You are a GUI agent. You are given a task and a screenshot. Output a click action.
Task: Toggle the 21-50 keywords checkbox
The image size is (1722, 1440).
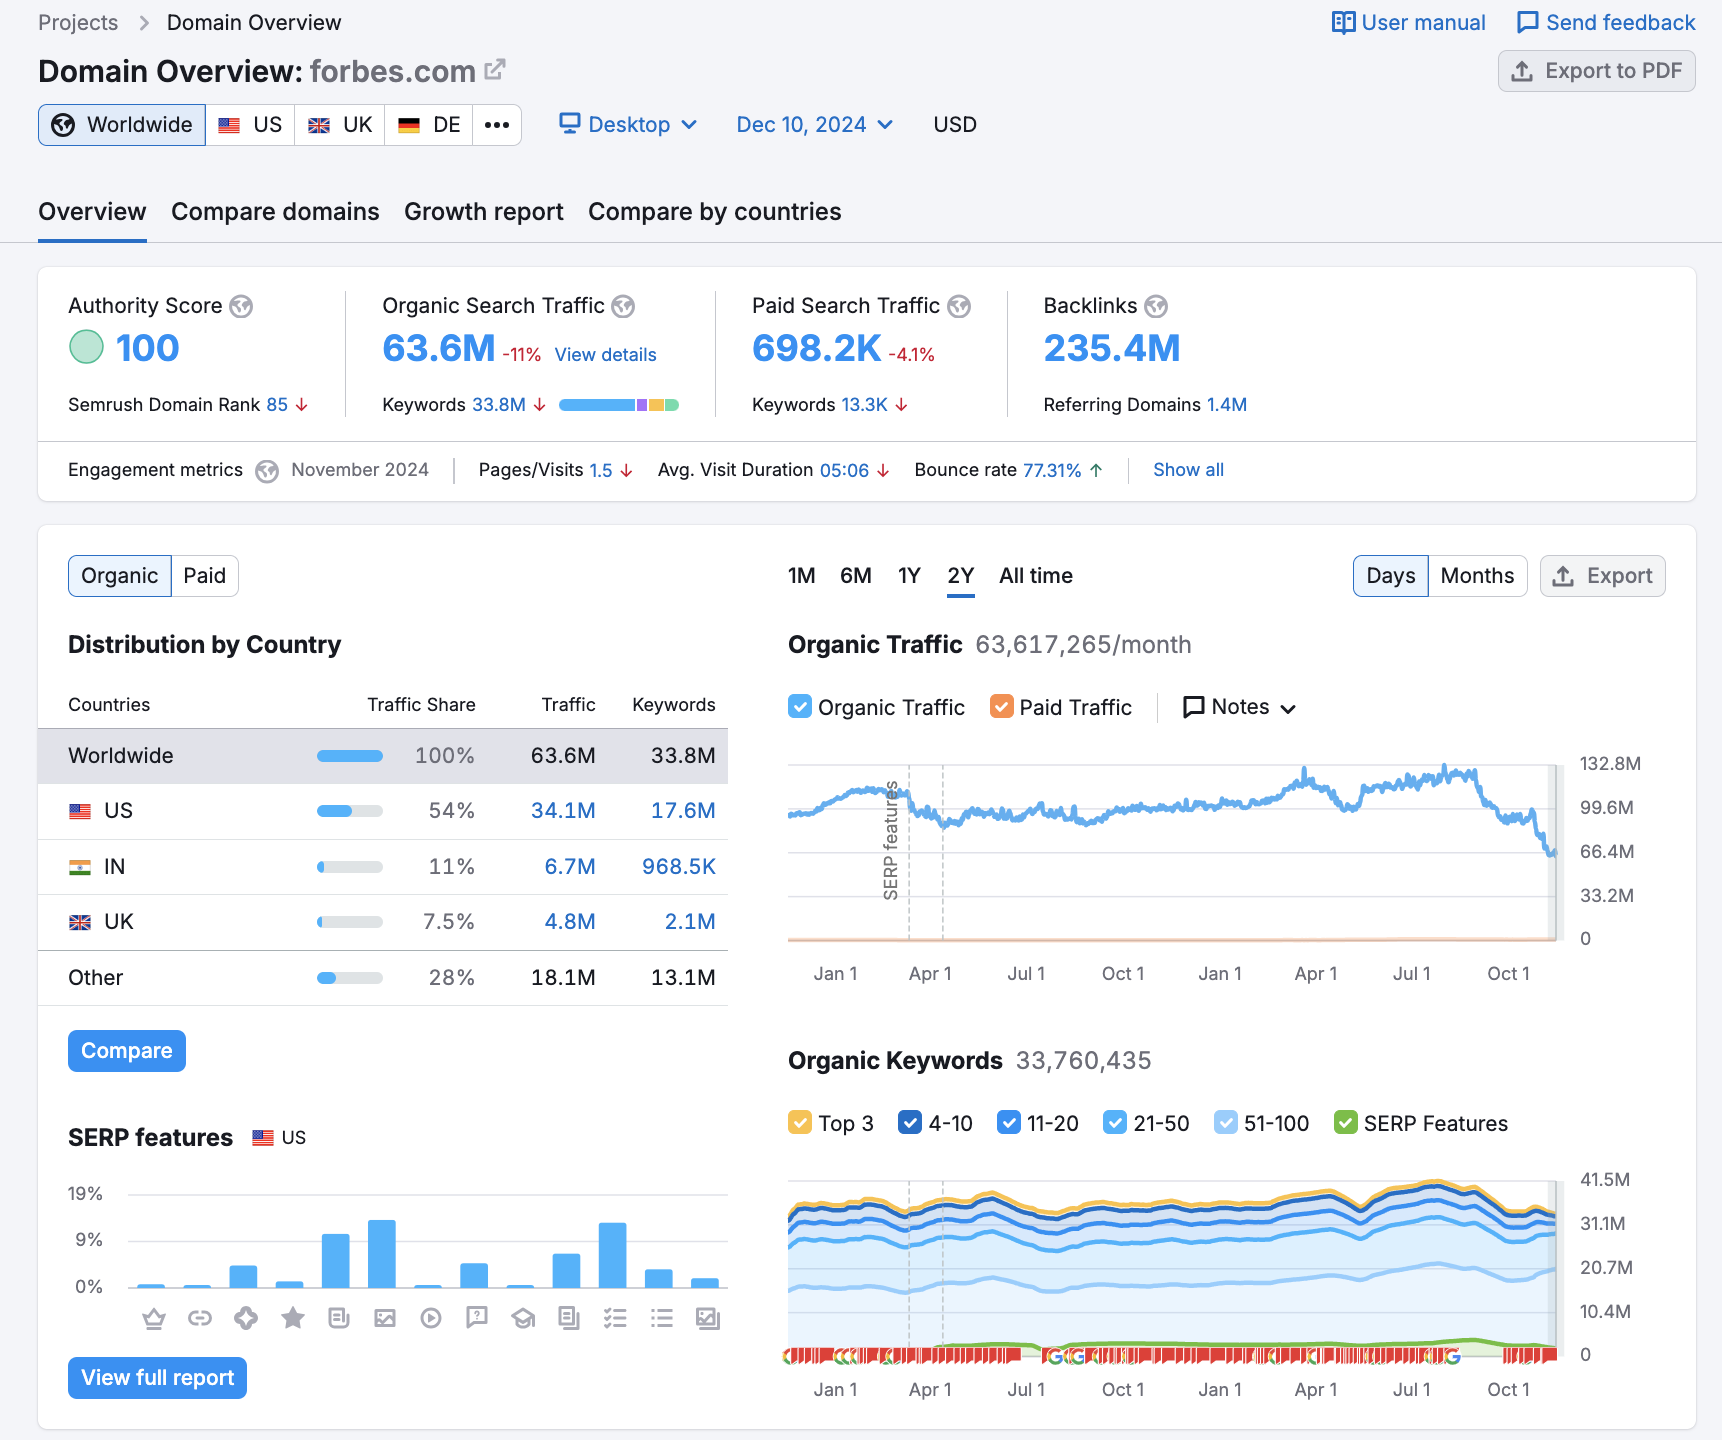click(1115, 1123)
